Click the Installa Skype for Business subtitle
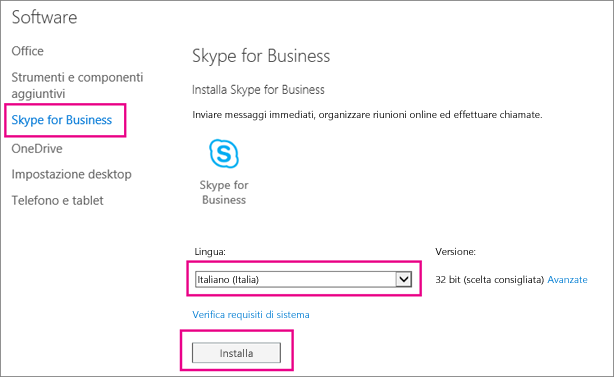 pyautogui.click(x=258, y=90)
